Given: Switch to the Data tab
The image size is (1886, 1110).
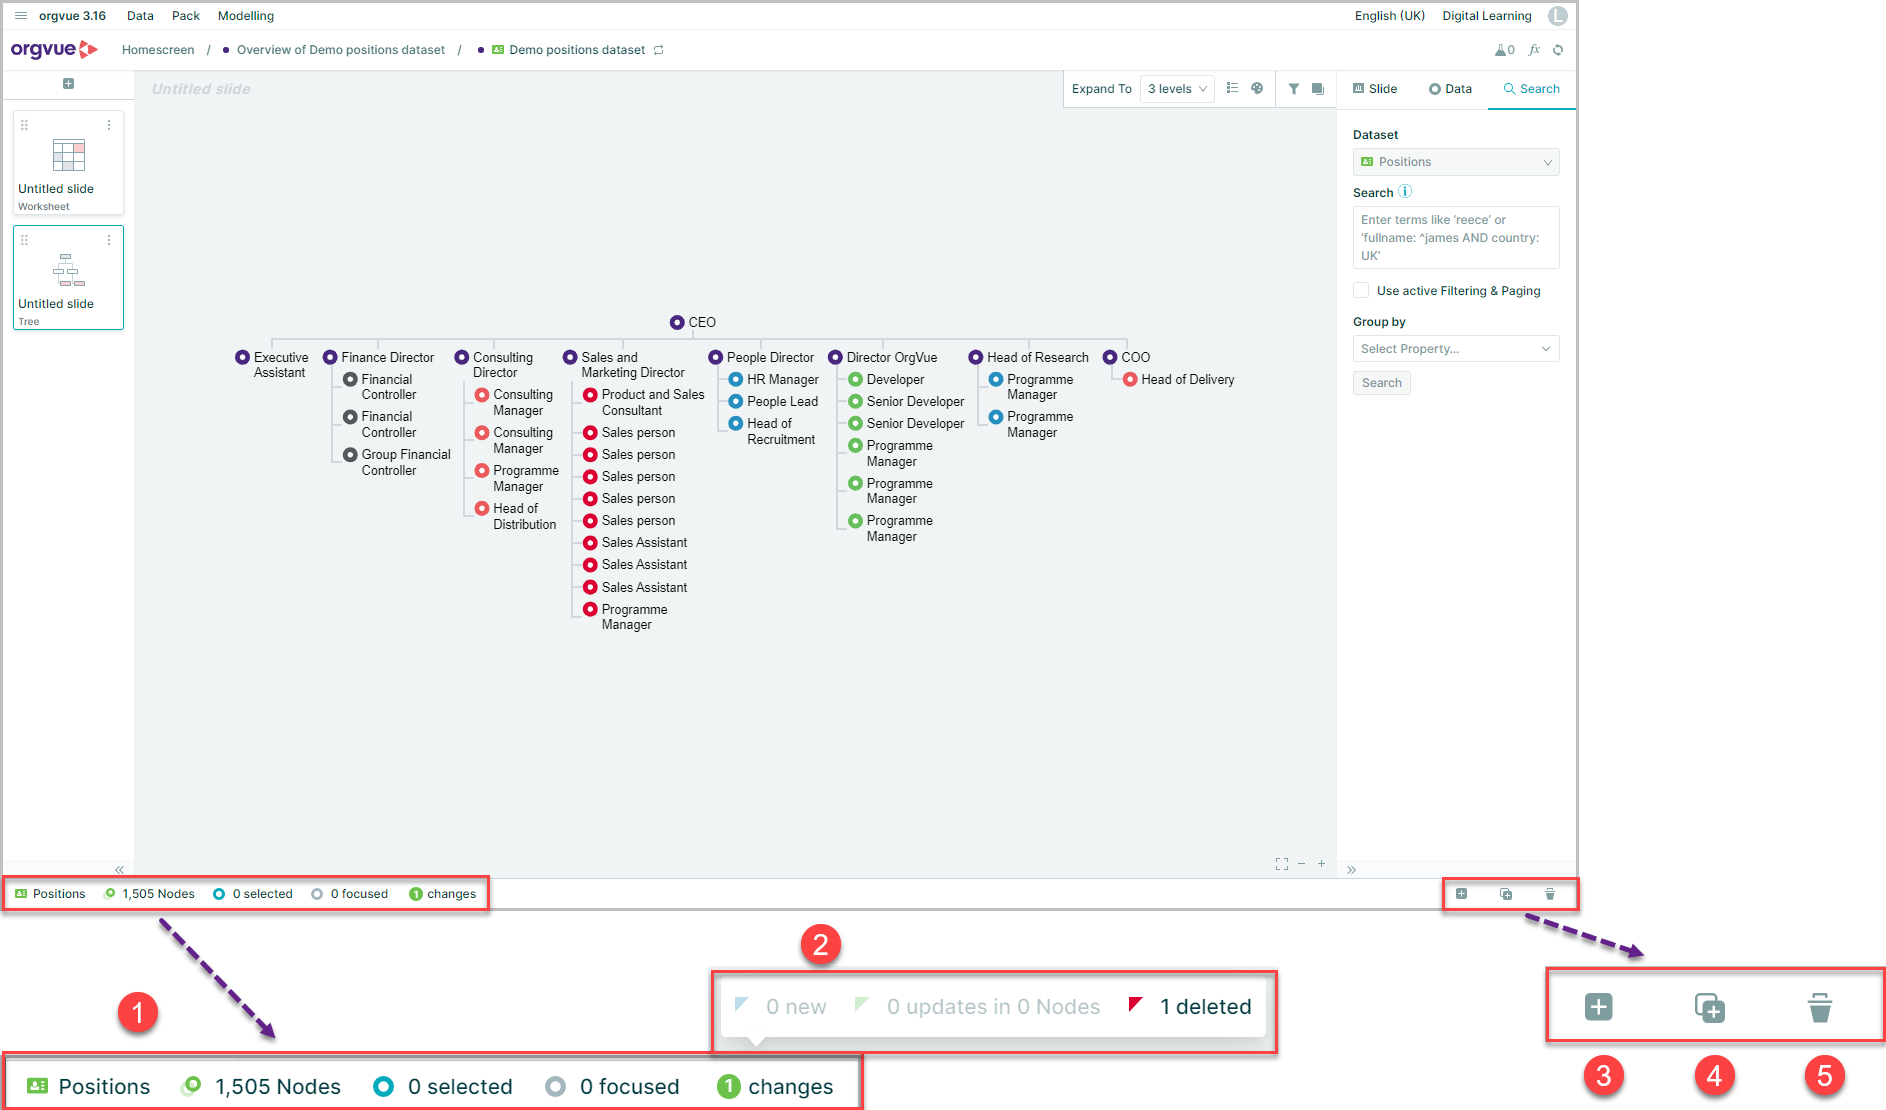Looking at the screenshot, I should tap(1450, 89).
